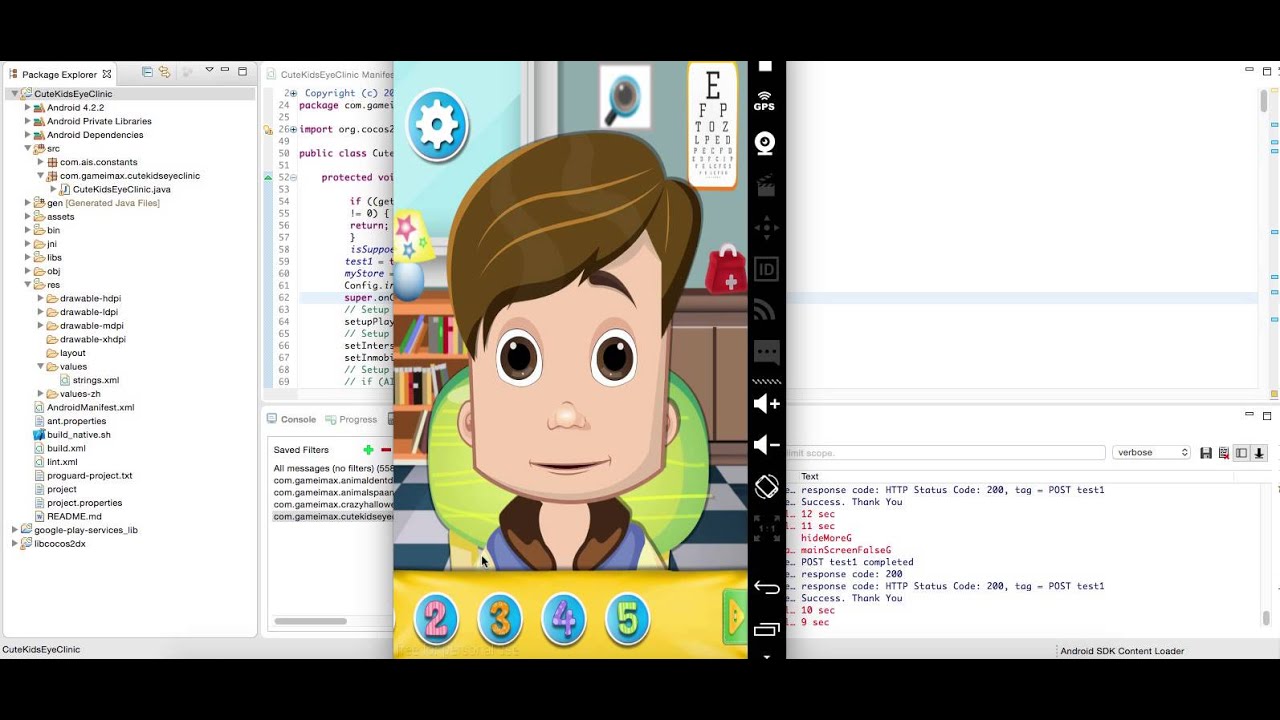Select com.gameimax.animaldent saved filter
Image resolution: width=1280 pixels, height=720 pixels.
coord(333,480)
